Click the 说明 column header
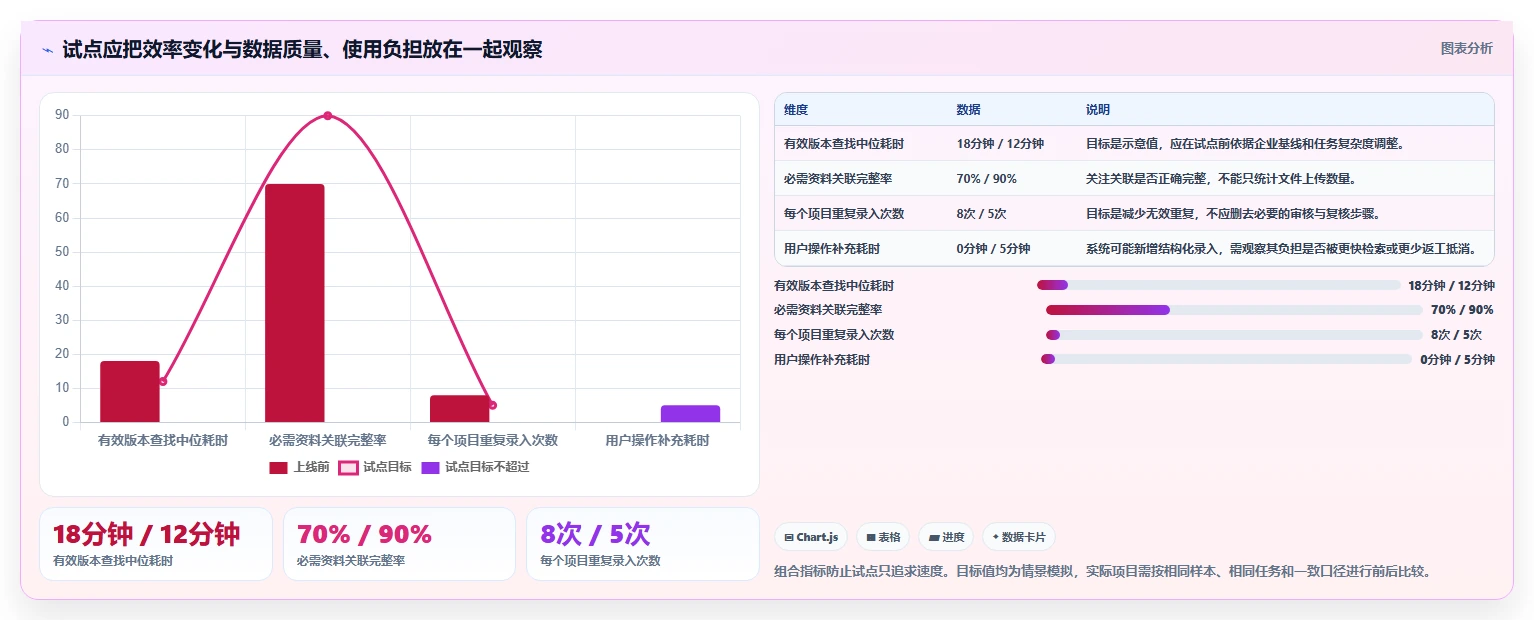The height and width of the screenshot is (620, 1534). (x=1098, y=109)
